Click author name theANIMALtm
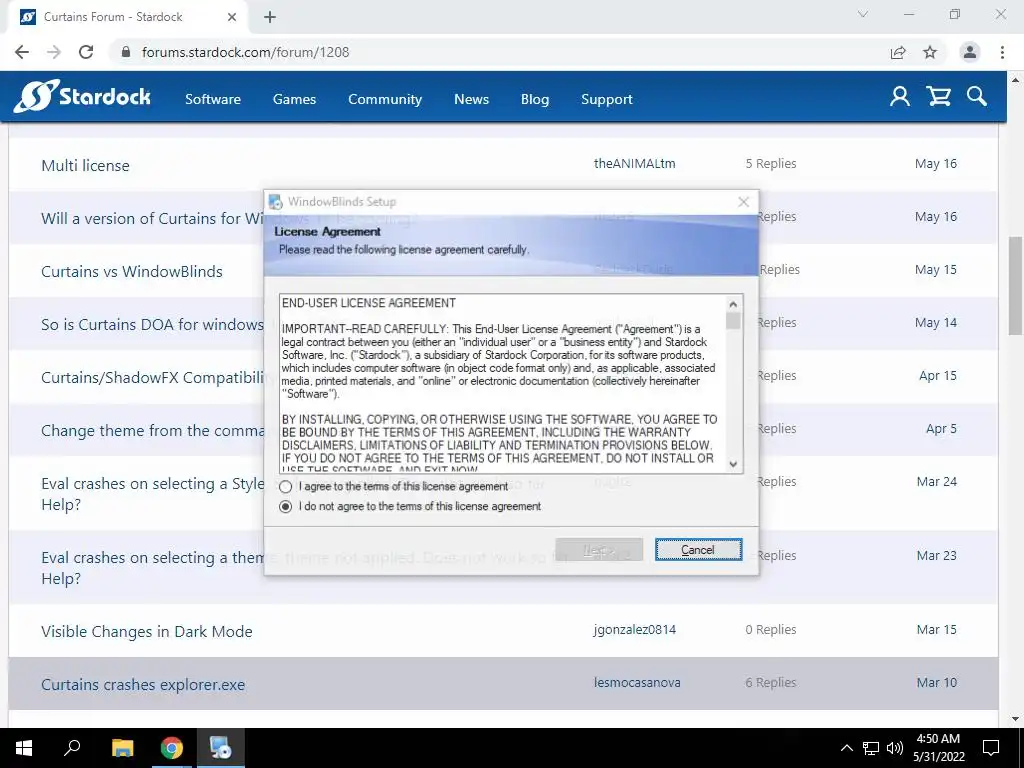This screenshot has height=768, width=1024. (635, 163)
